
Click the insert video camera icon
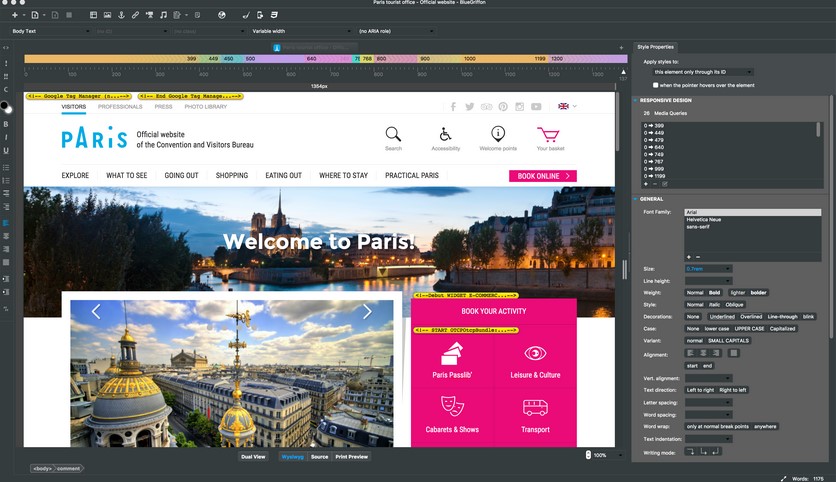(149, 15)
